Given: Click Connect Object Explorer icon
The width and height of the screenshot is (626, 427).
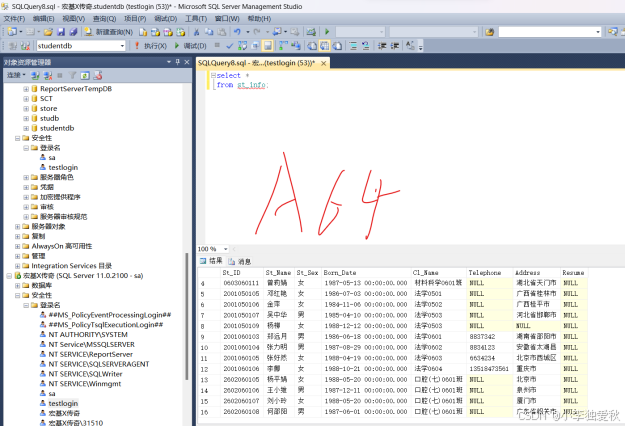Looking at the screenshot, I should click(x=35, y=75).
